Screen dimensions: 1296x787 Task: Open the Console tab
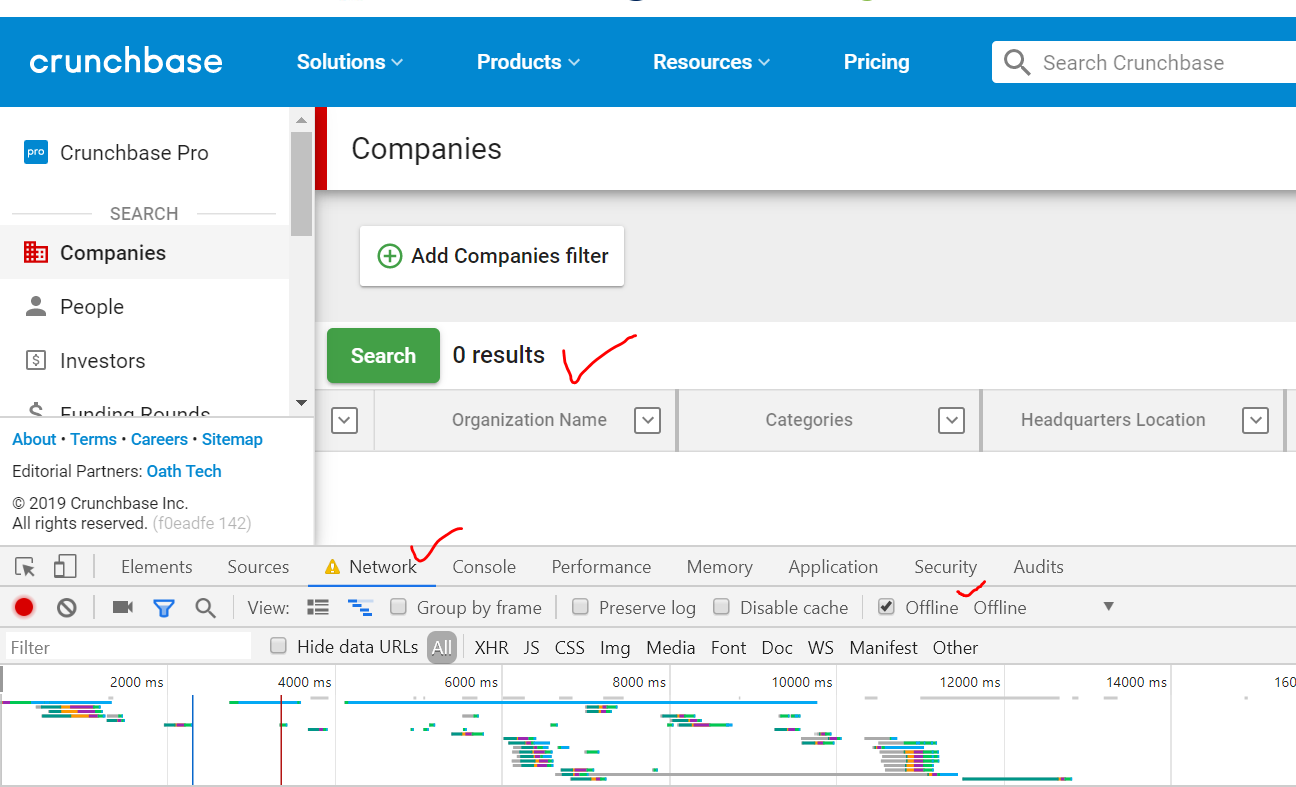(484, 567)
